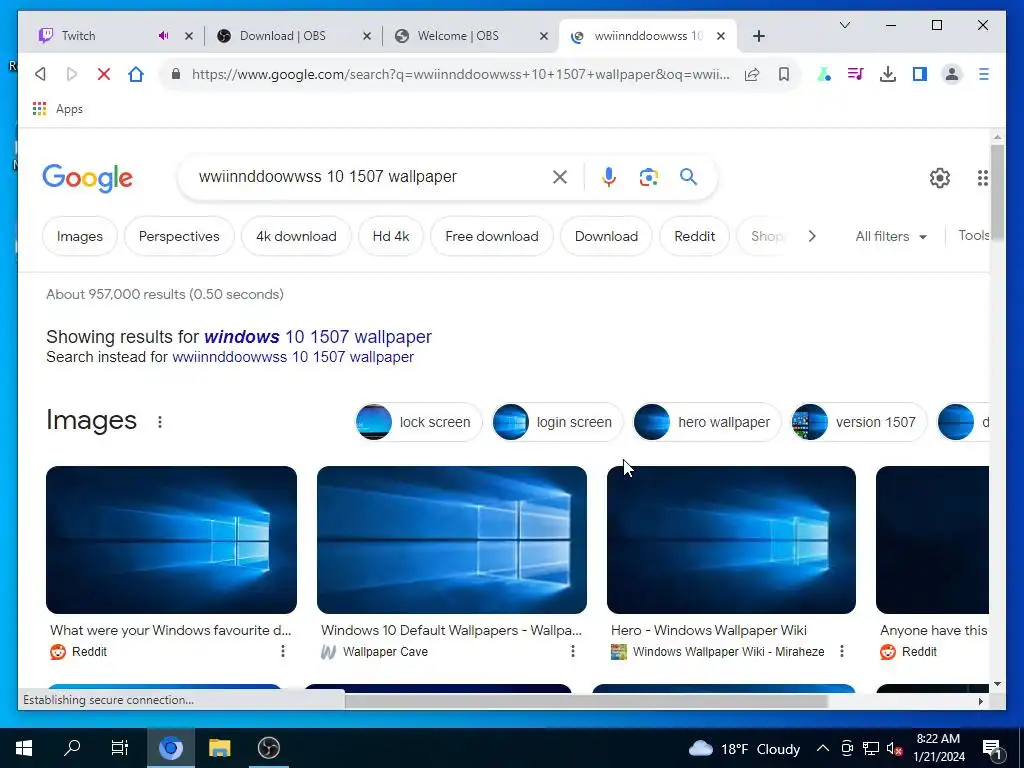The image size is (1024, 768).
Task: Select the hero wallpaper image chip
Action: tap(707, 422)
